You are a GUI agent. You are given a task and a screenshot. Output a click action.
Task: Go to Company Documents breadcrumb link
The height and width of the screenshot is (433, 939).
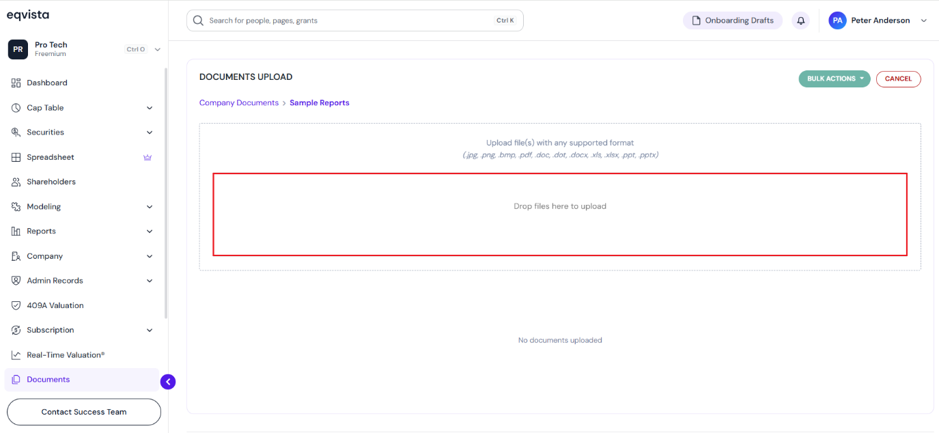[239, 103]
